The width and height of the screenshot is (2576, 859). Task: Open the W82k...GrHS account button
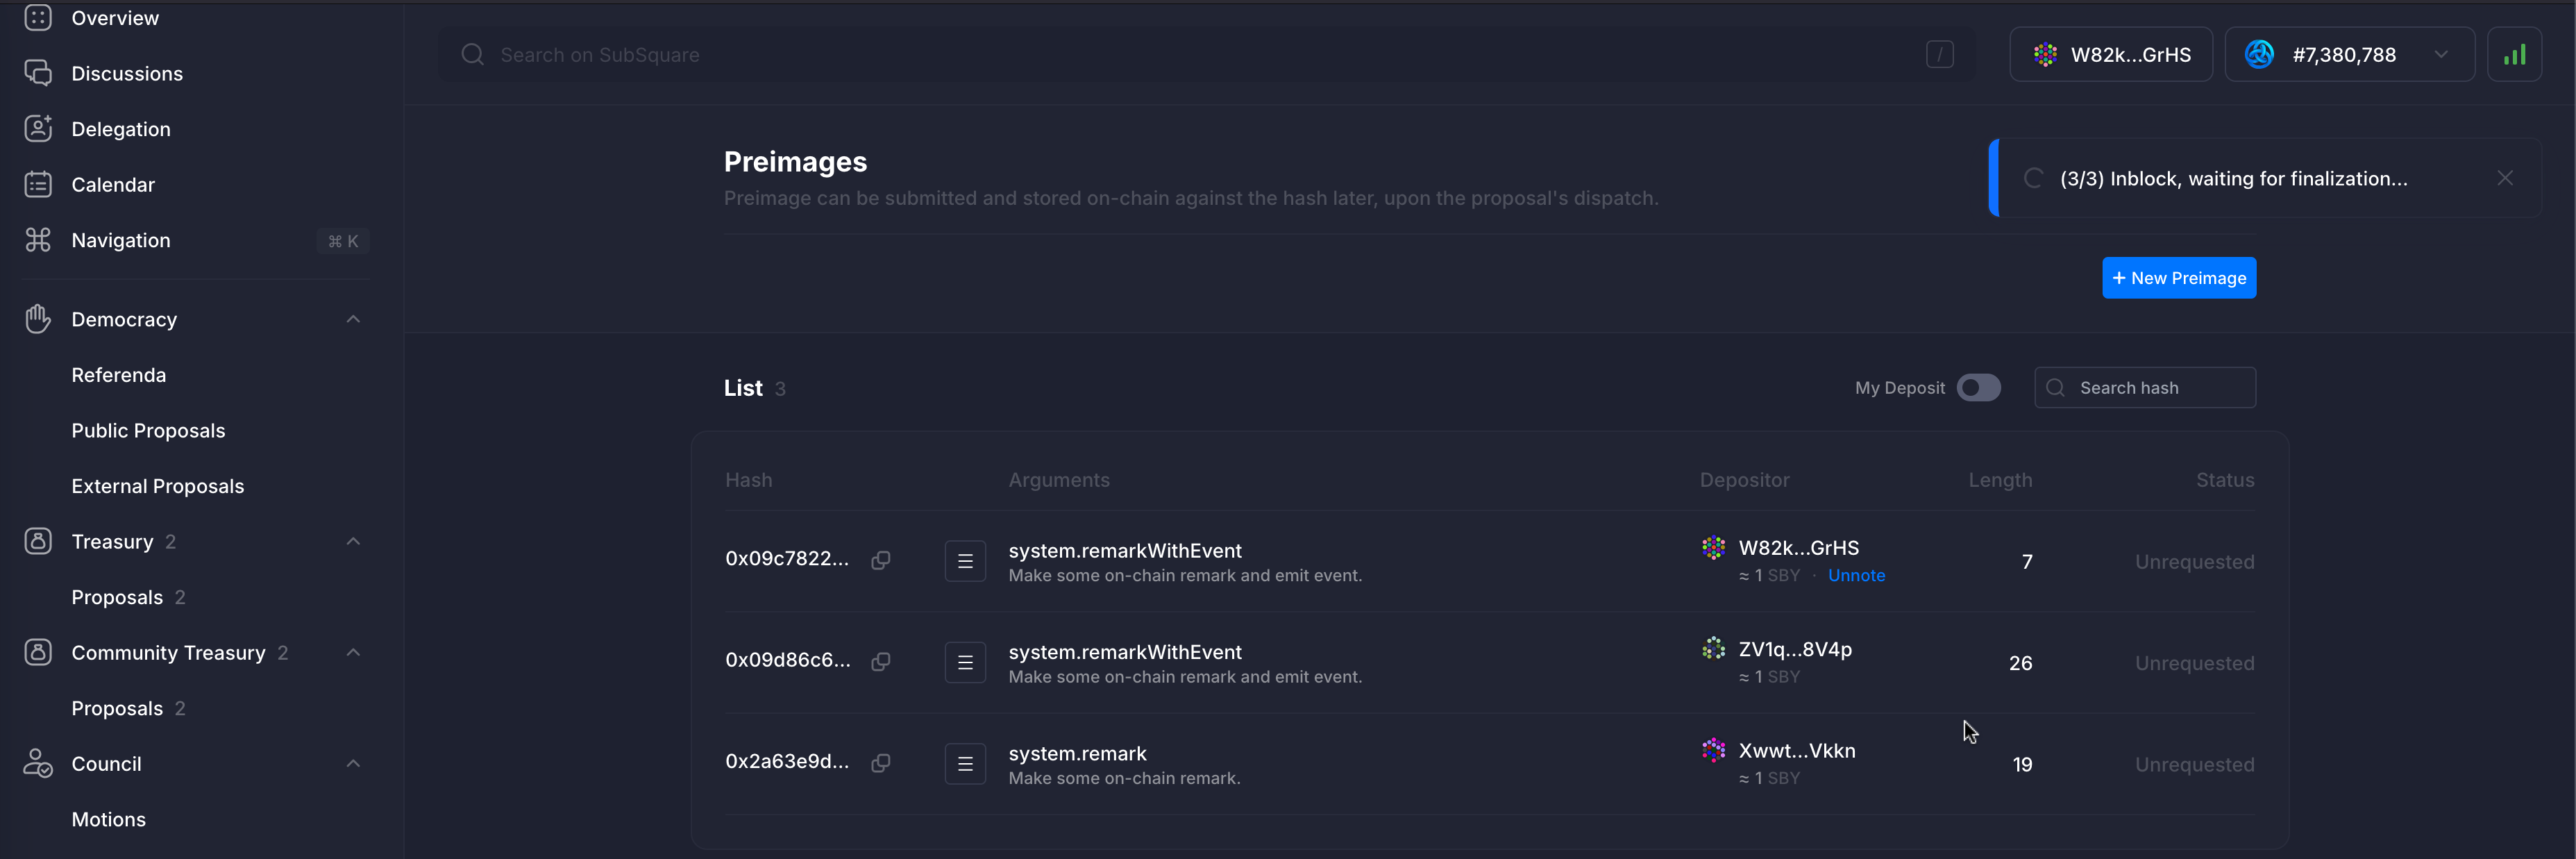point(2111,55)
